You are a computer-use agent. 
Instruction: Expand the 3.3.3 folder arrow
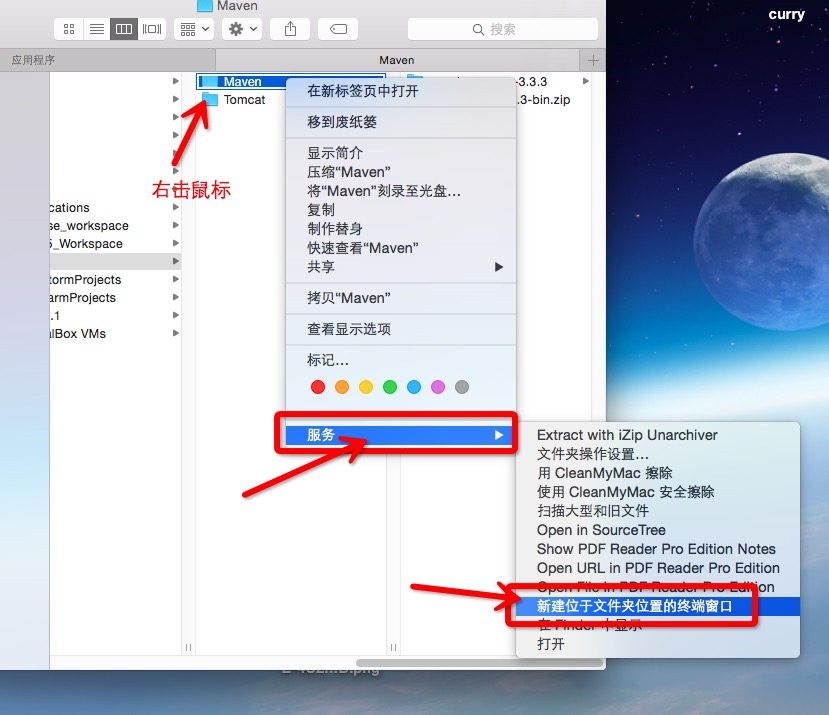586,81
